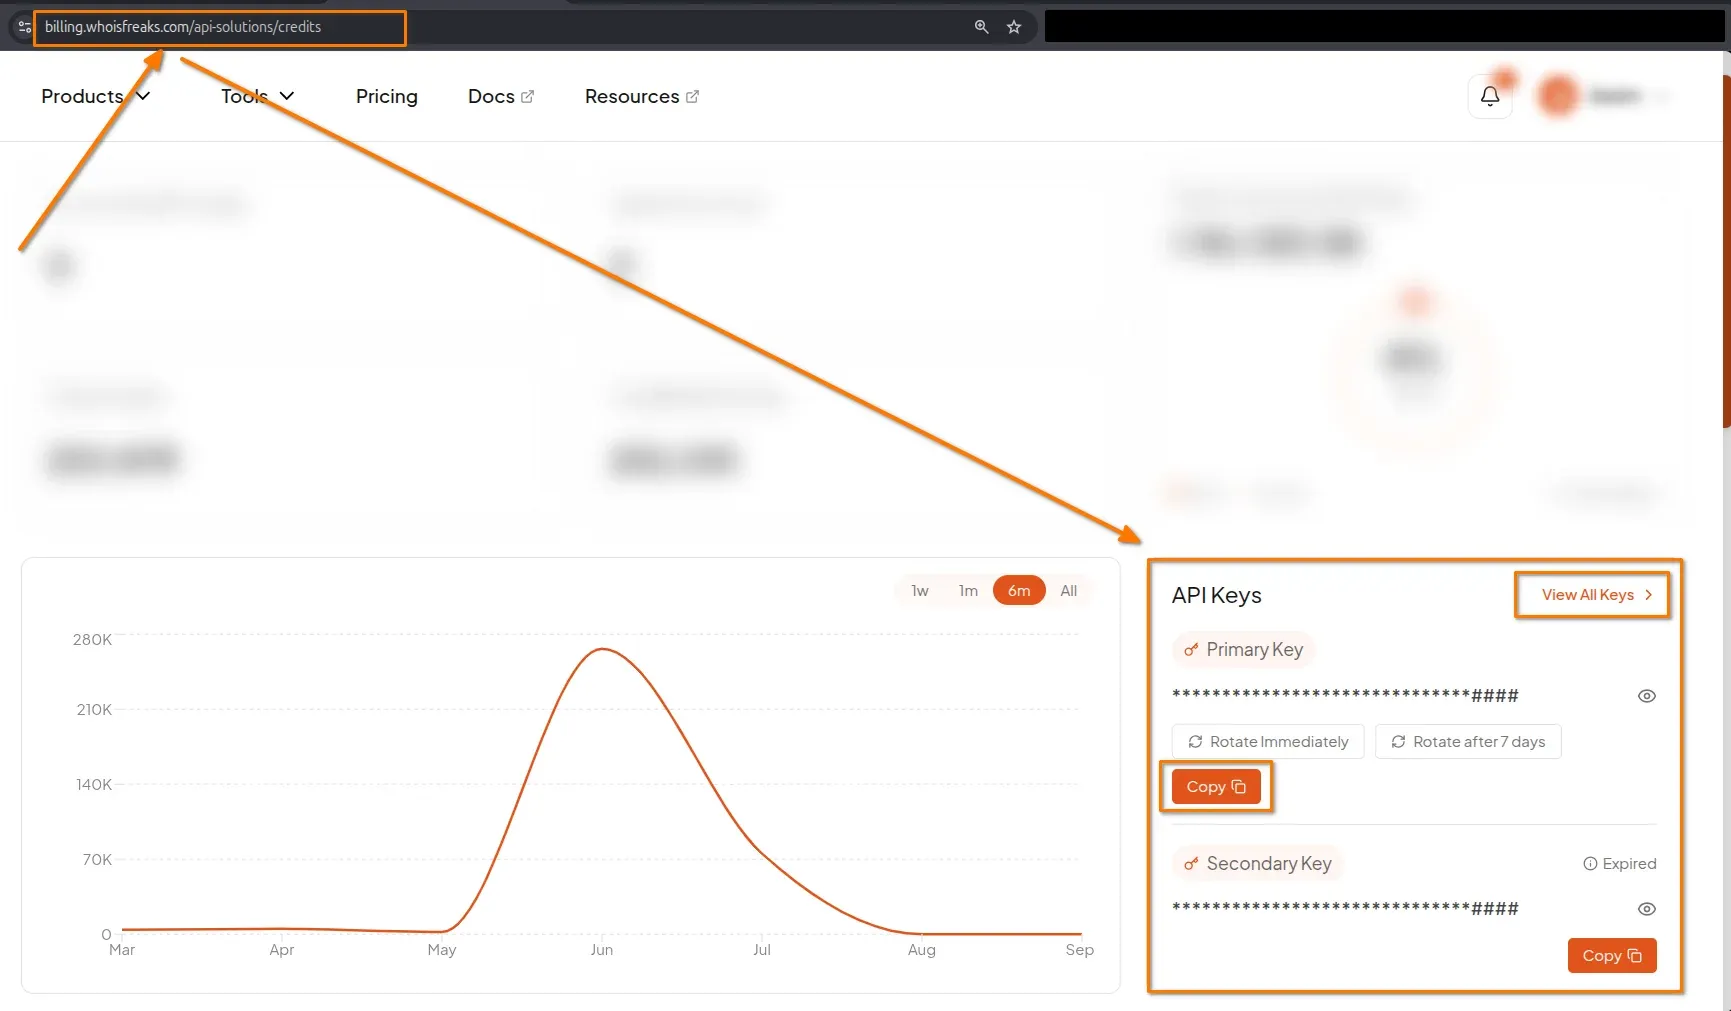Click the chart line peak near Jun

(602, 649)
